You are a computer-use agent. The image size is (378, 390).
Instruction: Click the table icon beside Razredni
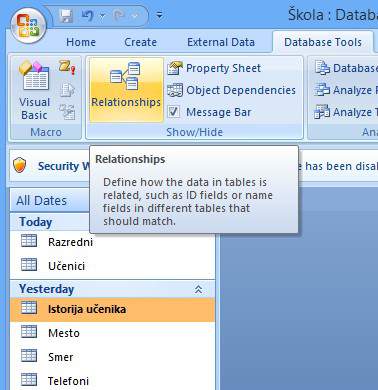point(29,241)
